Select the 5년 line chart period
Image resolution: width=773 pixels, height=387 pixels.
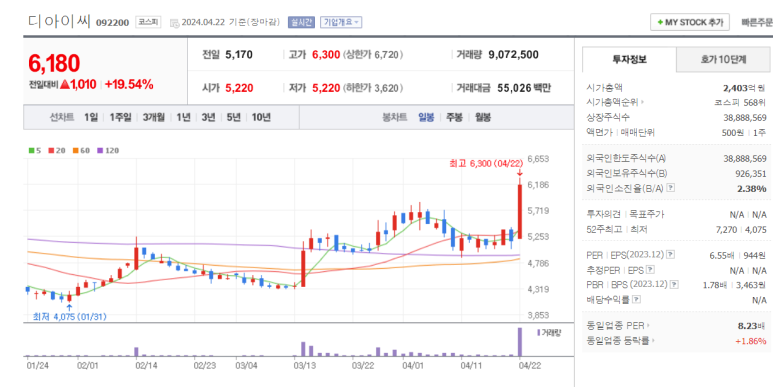(x=234, y=117)
